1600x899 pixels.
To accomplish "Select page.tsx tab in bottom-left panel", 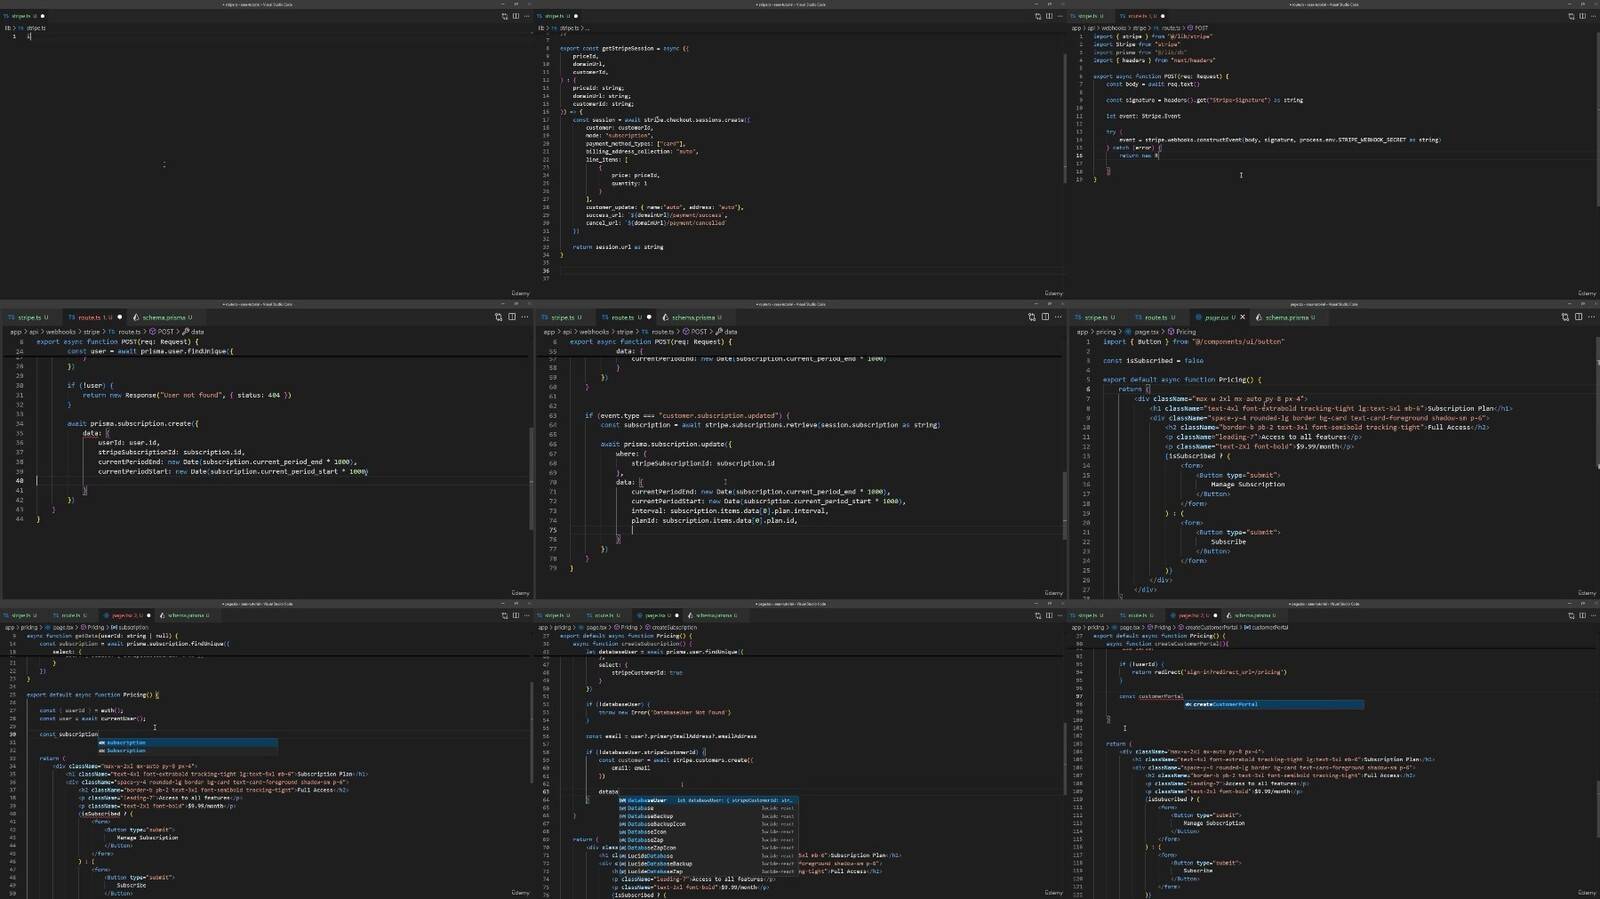I will pos(125,616).
